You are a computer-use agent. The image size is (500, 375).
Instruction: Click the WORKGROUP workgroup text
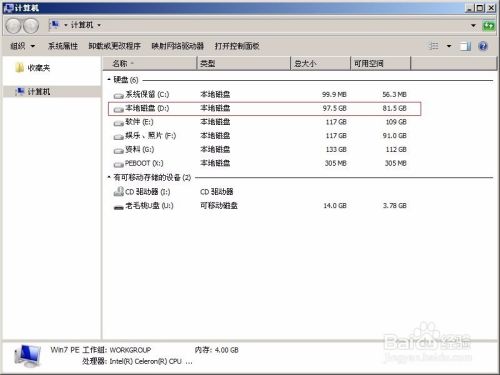130,350
